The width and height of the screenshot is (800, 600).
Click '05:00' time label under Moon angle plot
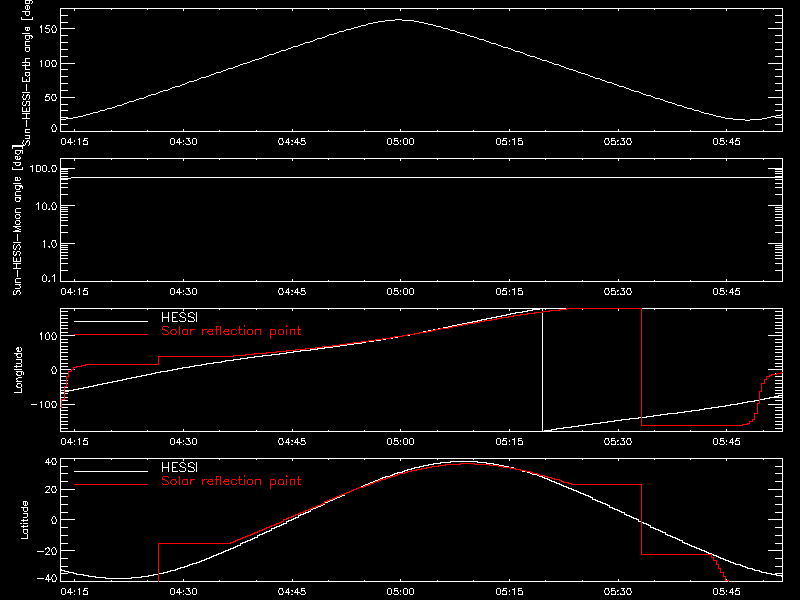click(401, 292)
